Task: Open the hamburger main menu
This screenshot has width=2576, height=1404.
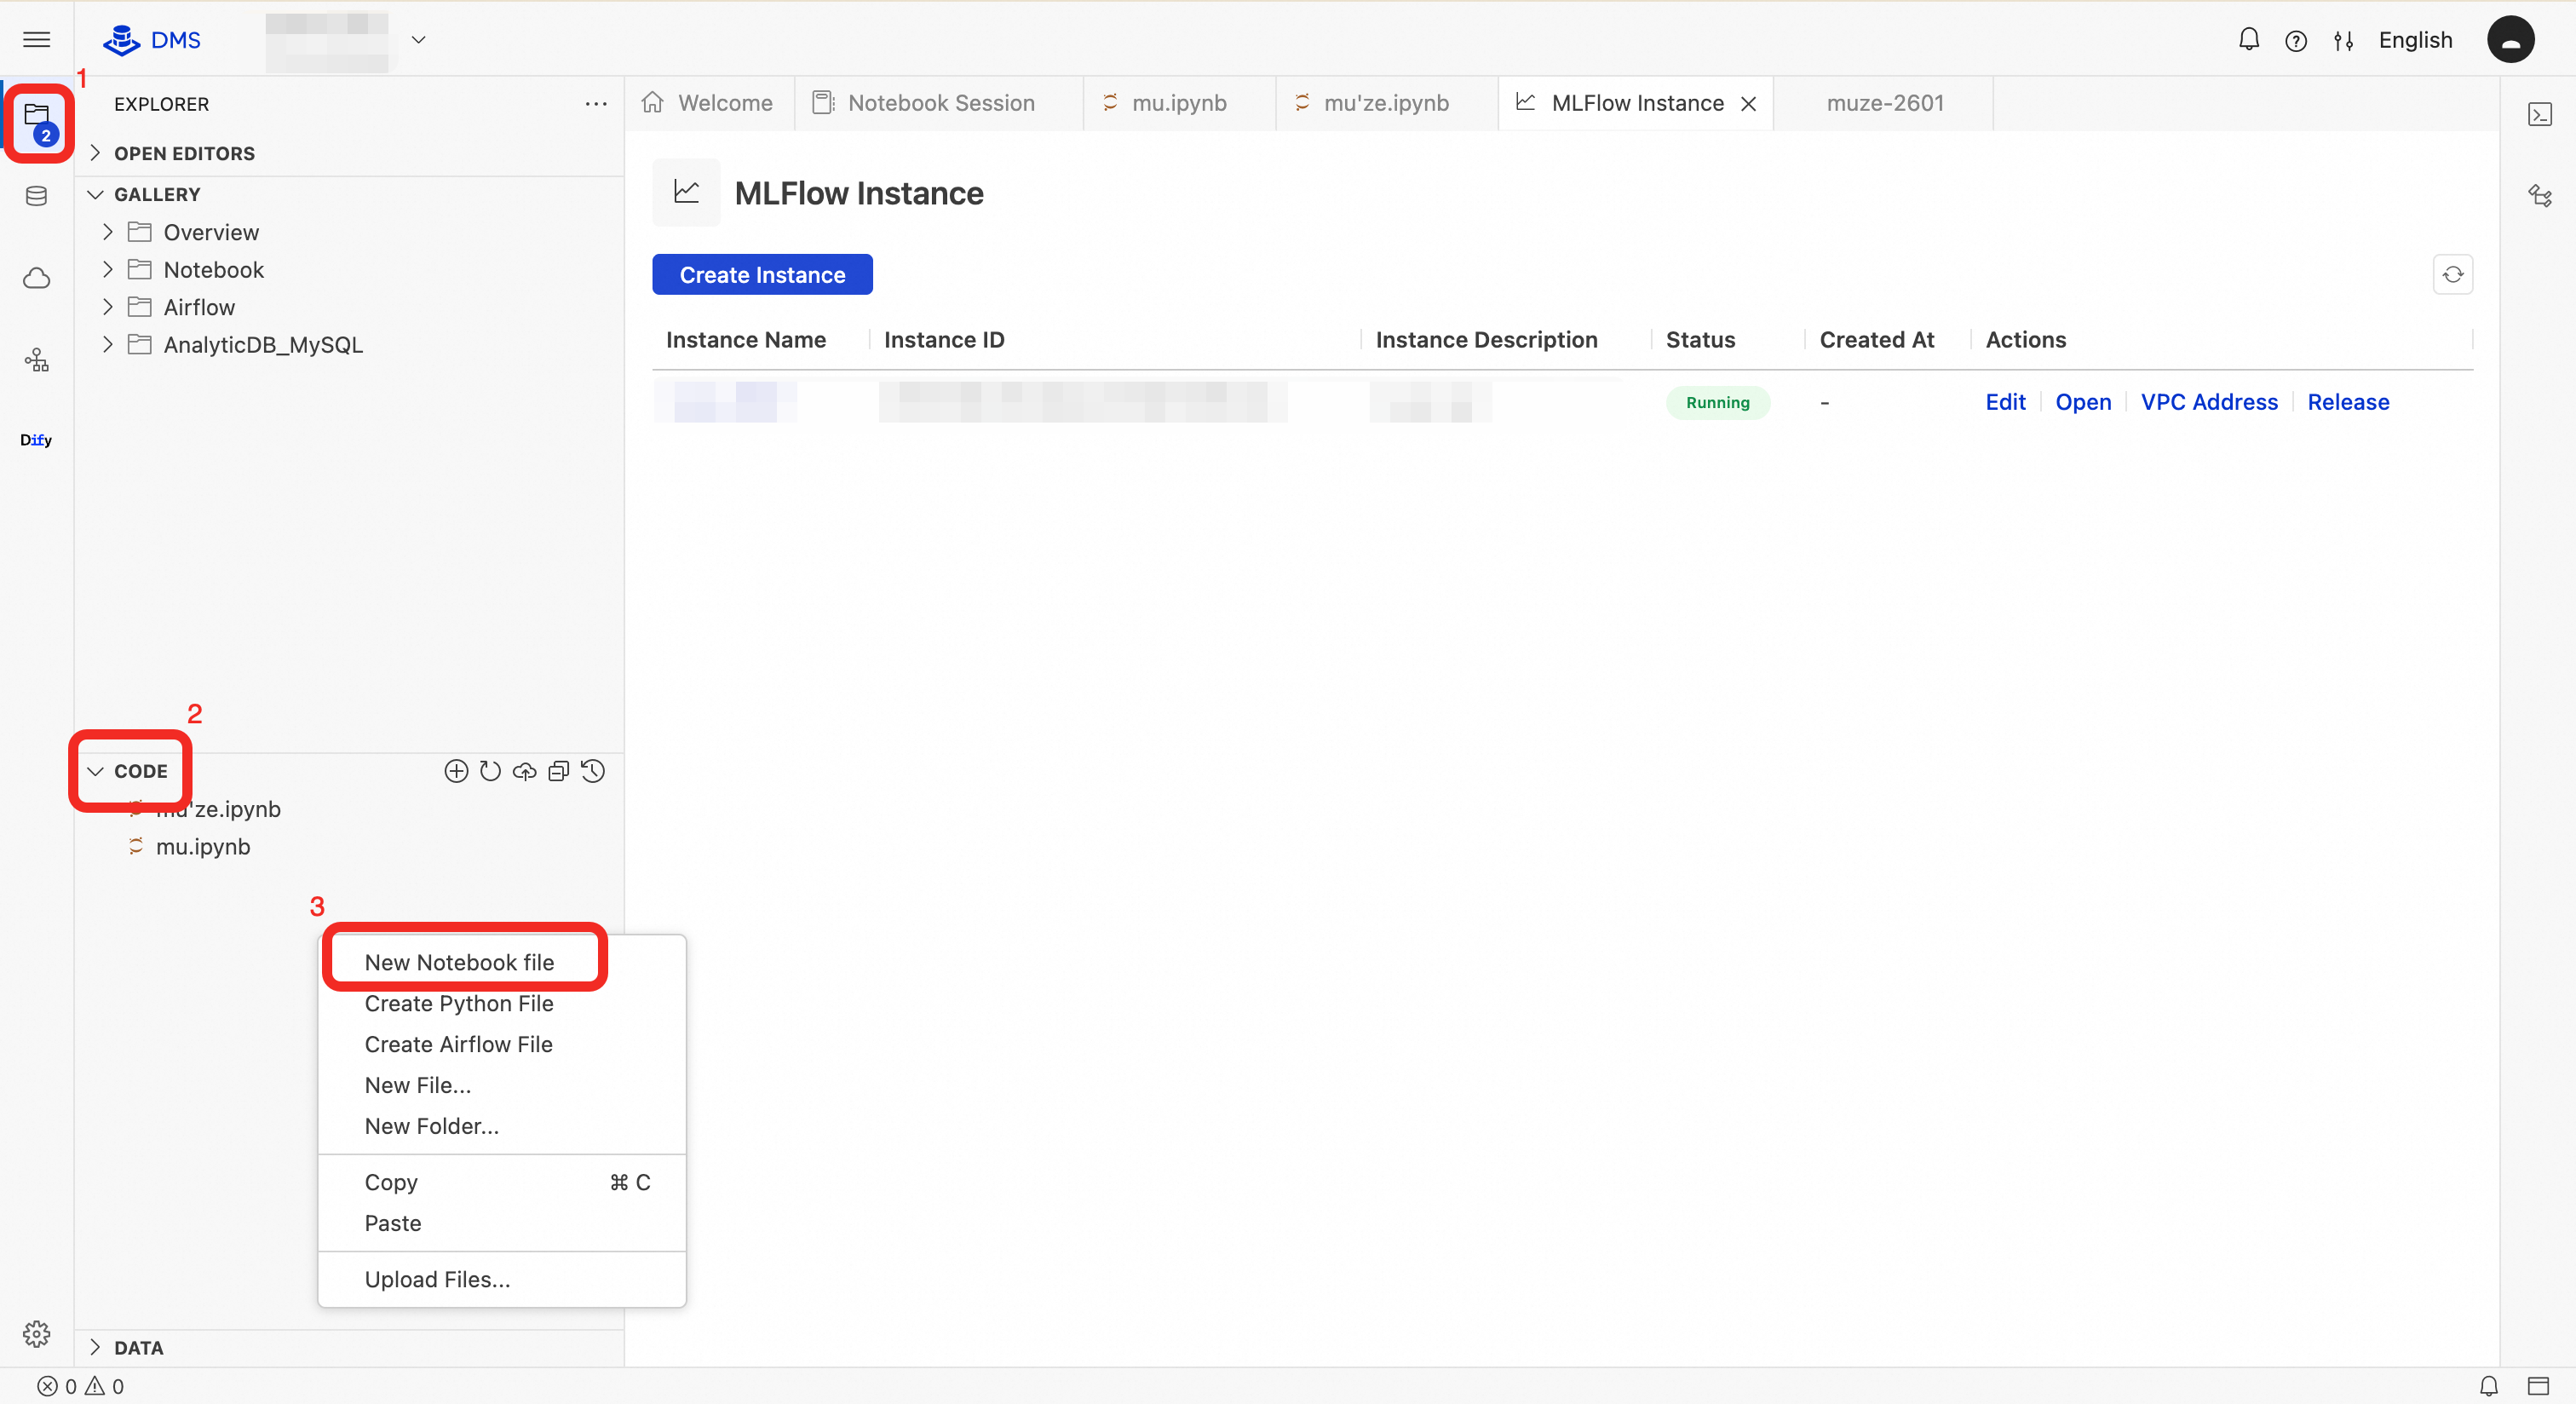Action: point(37,40)
